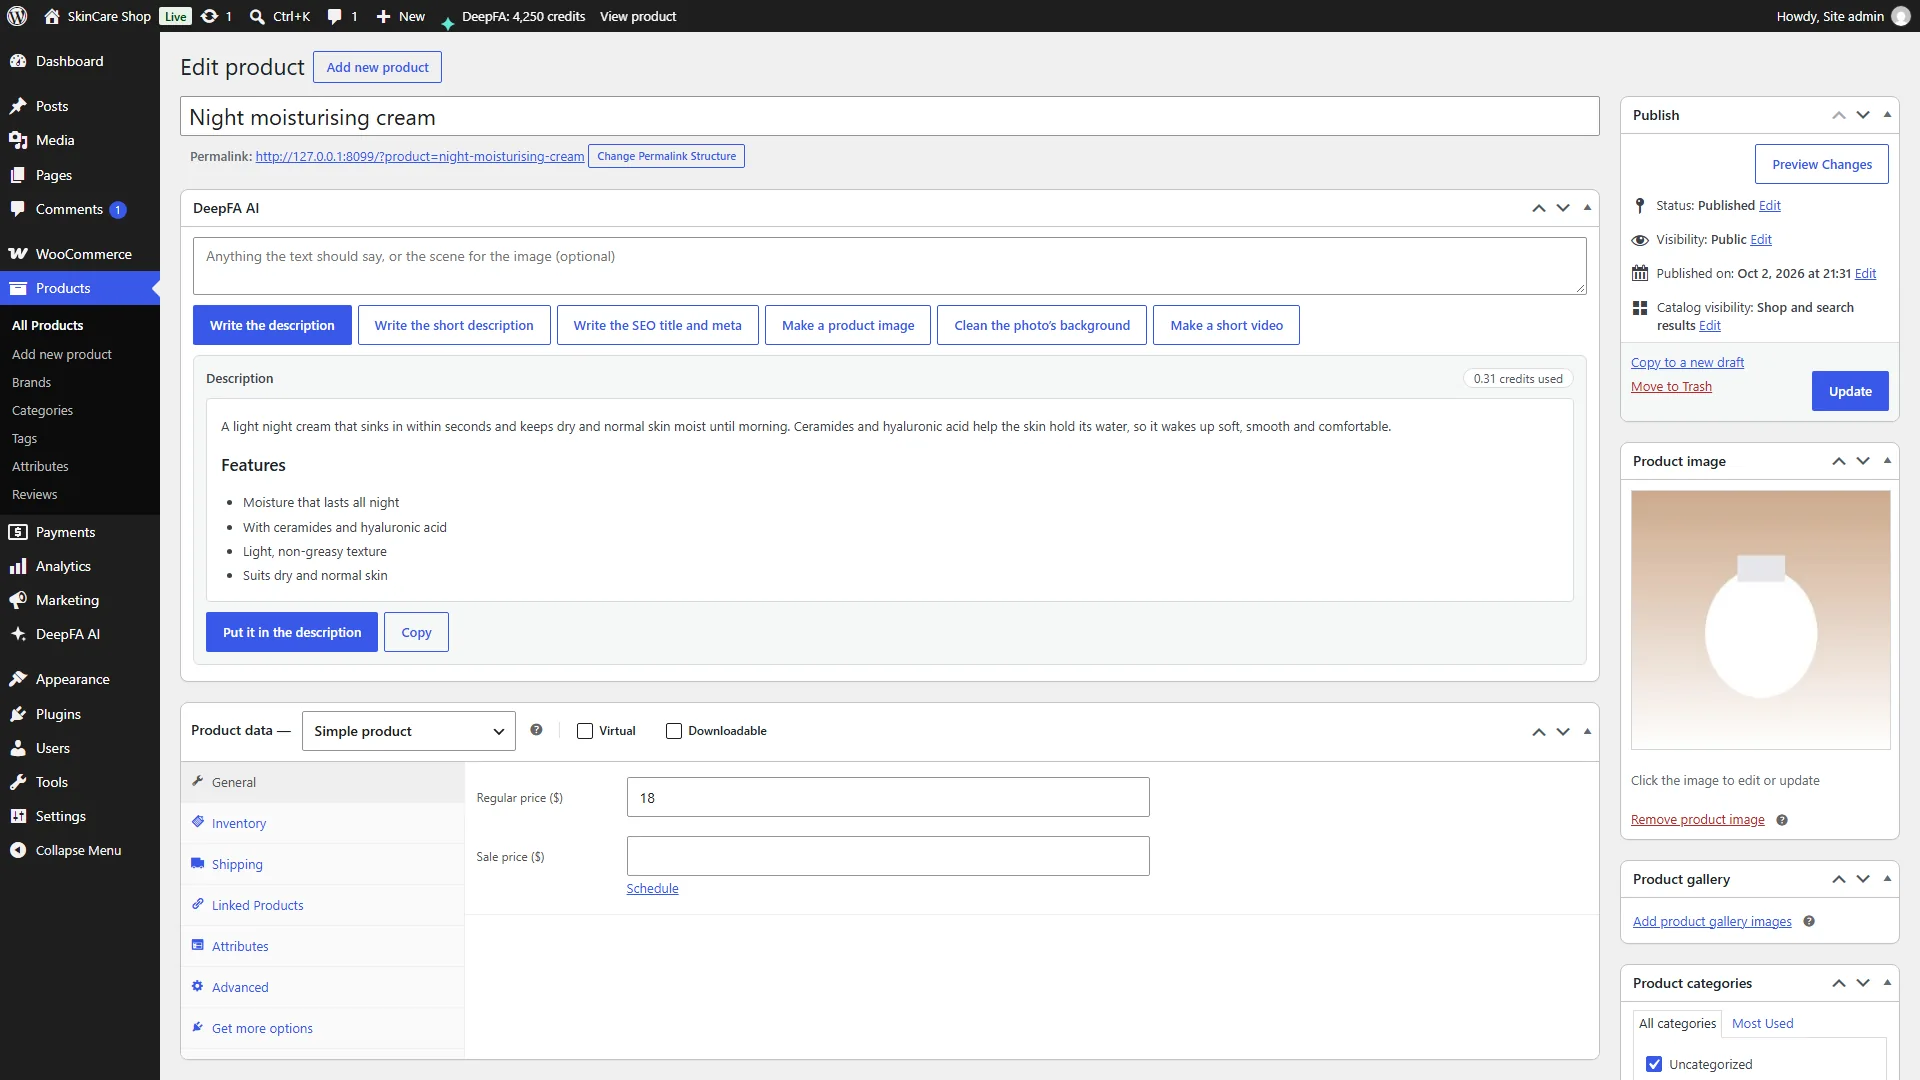Click Move to Trash
The width and height of the screenshot is (1920, 1080).
[1671, 386]
